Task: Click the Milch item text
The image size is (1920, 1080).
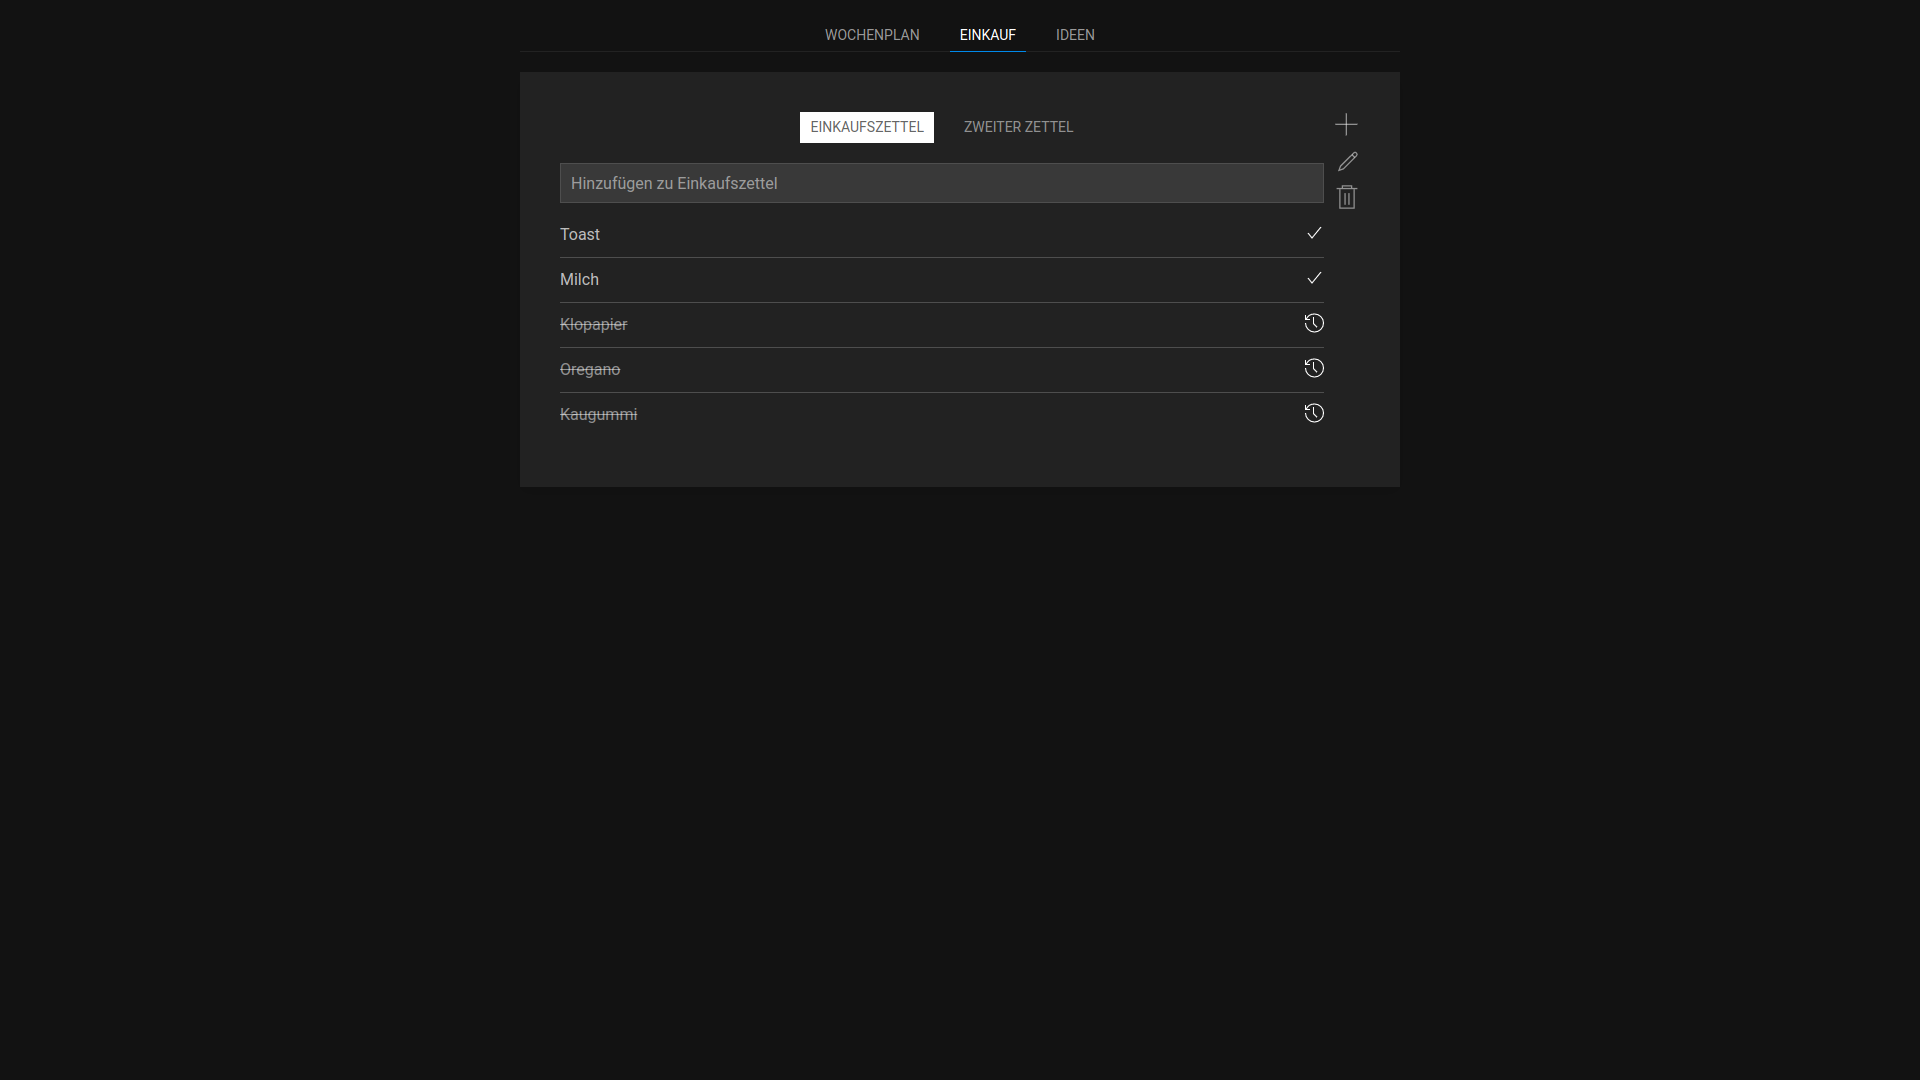Action: 579,279
